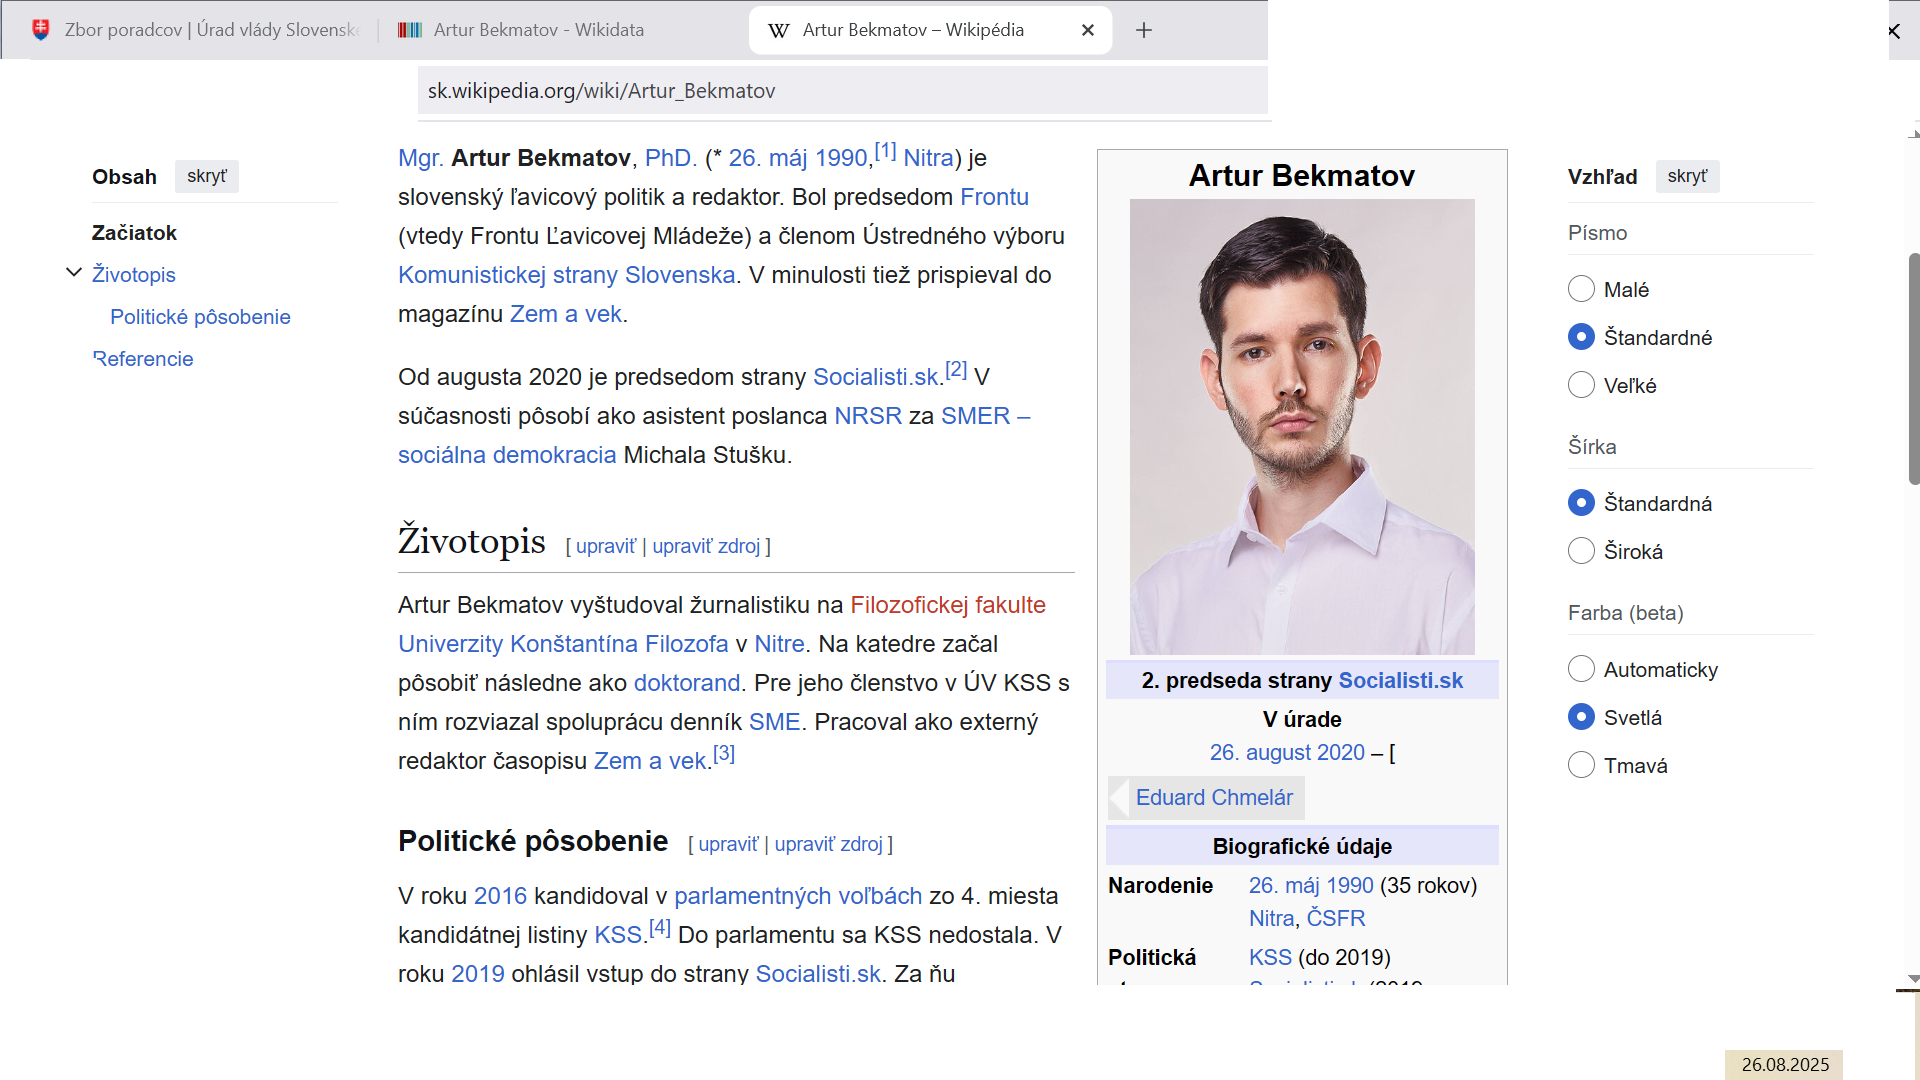Viewport: 1920px width, 1080px height.
Task: Switch to Artur Bekmatov - Wikidata tab
Action: [538, 30]
